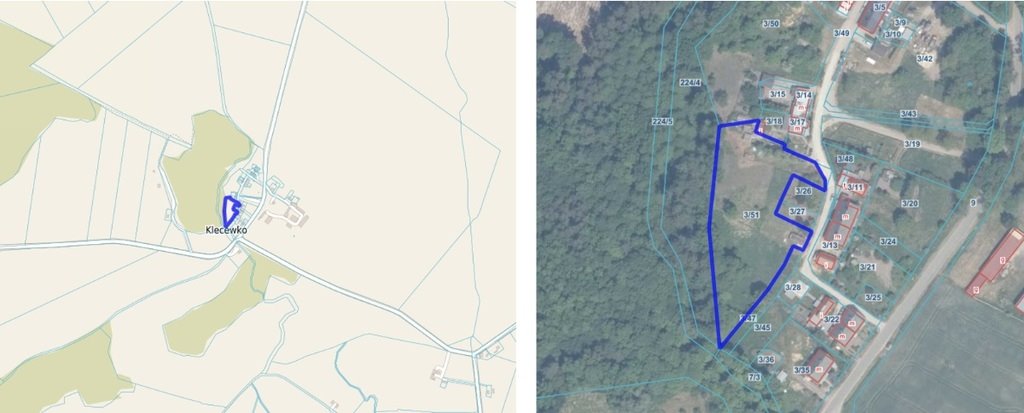Click parcel label 3/43

click(908, 114)
